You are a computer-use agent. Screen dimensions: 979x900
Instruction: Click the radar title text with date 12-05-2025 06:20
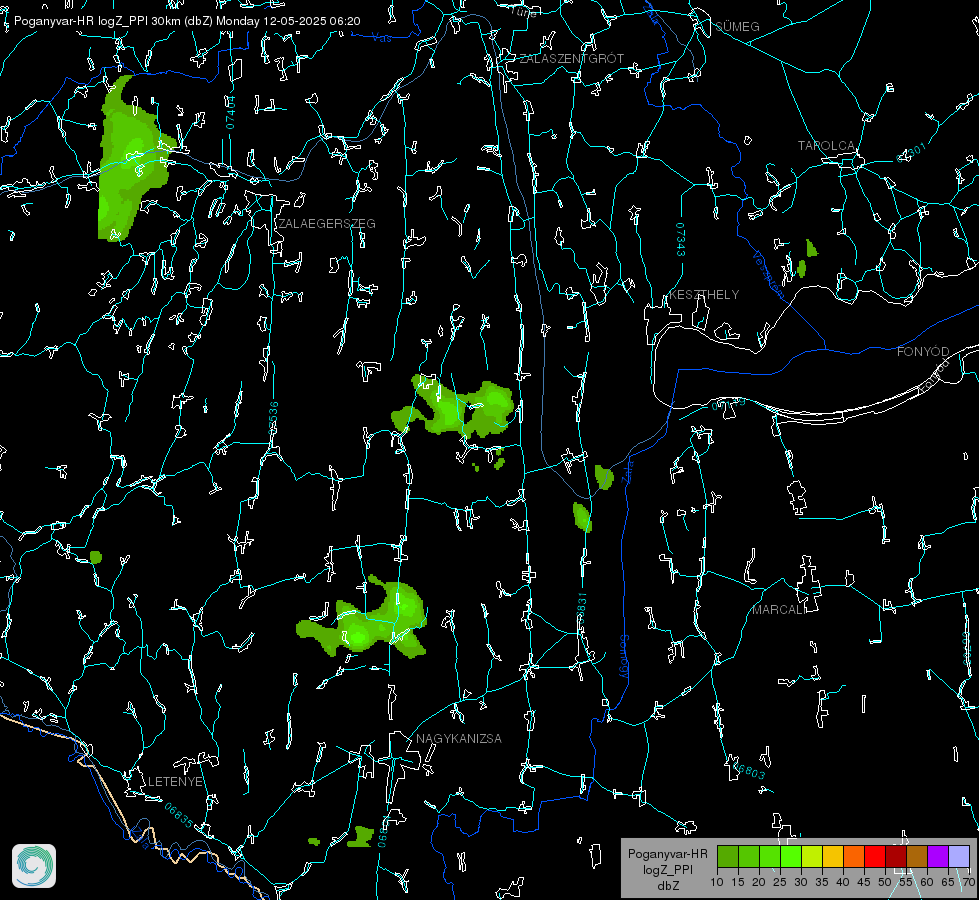tap(187, 21)
